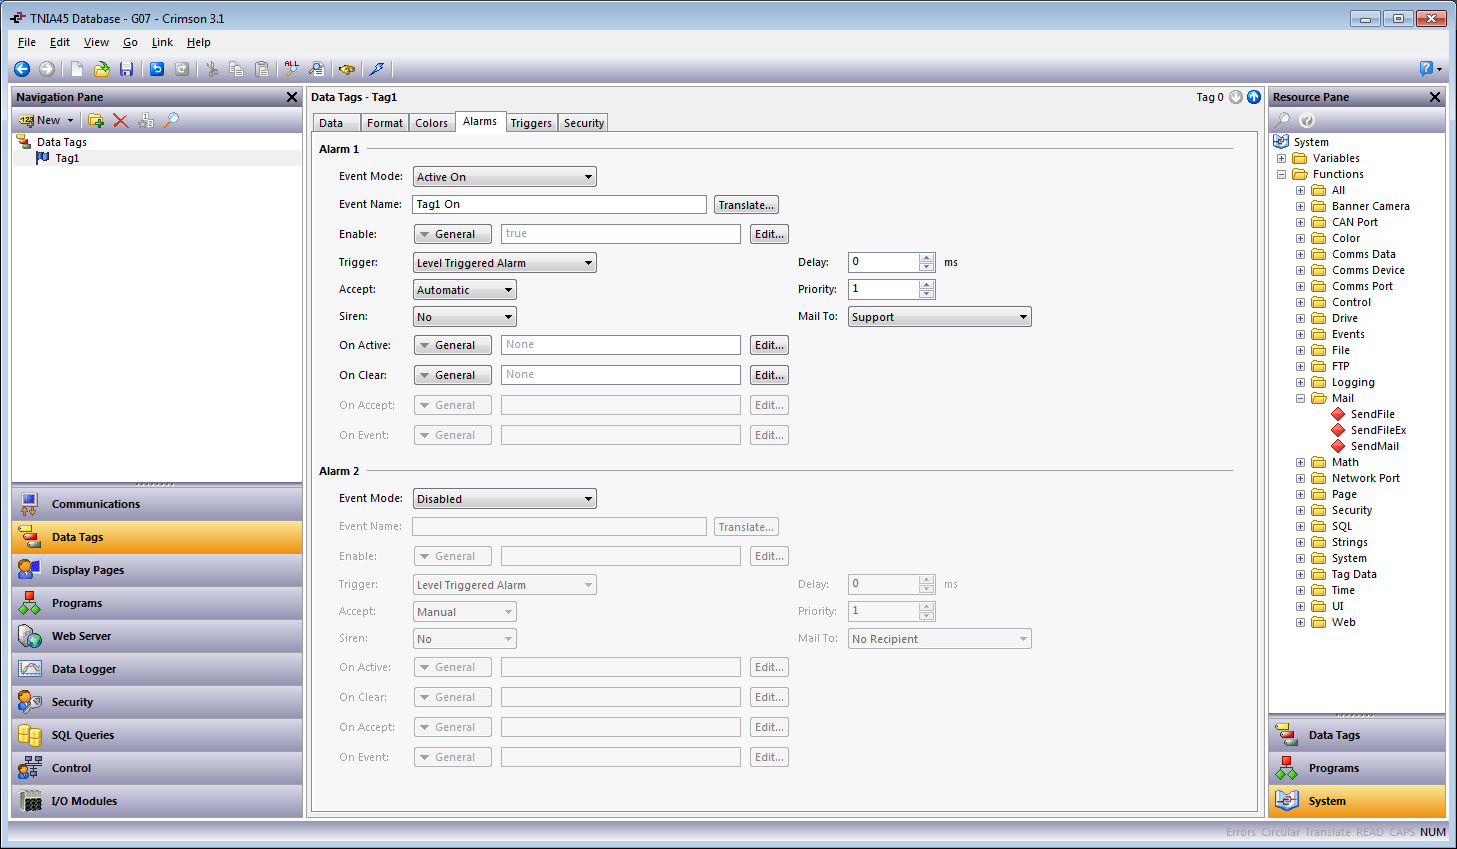Switch Resource Pane to Programs
1457x849 pixels.
(1357, 768)
